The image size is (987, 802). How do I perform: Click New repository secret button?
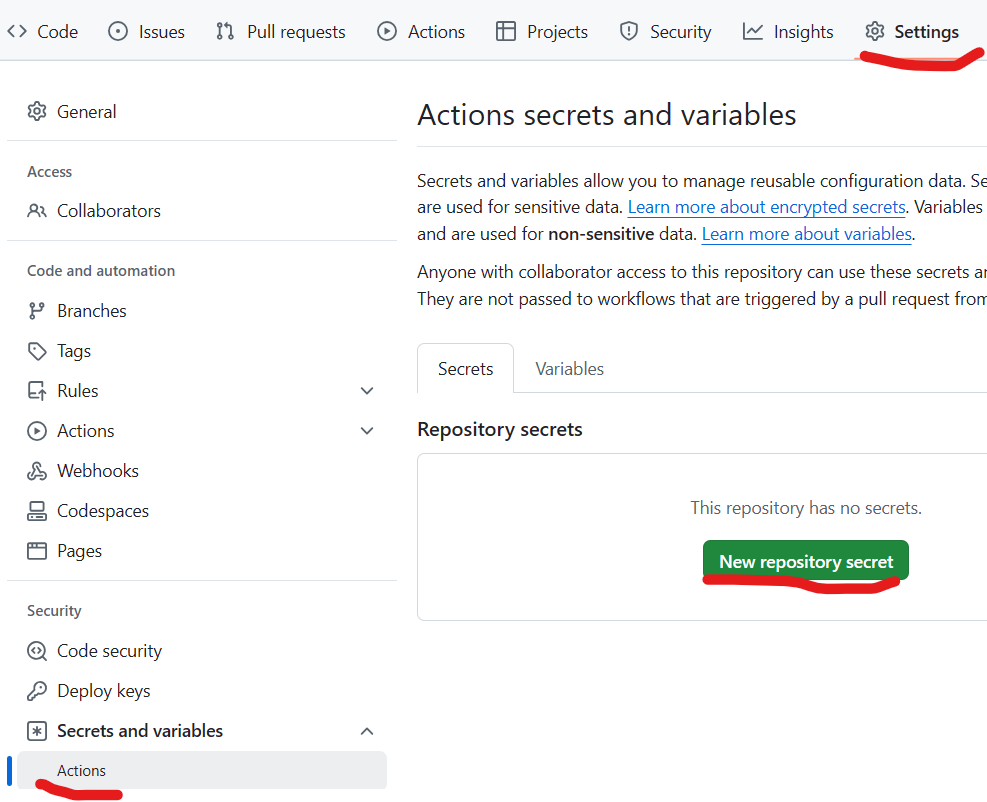click(x=806, y=562)
